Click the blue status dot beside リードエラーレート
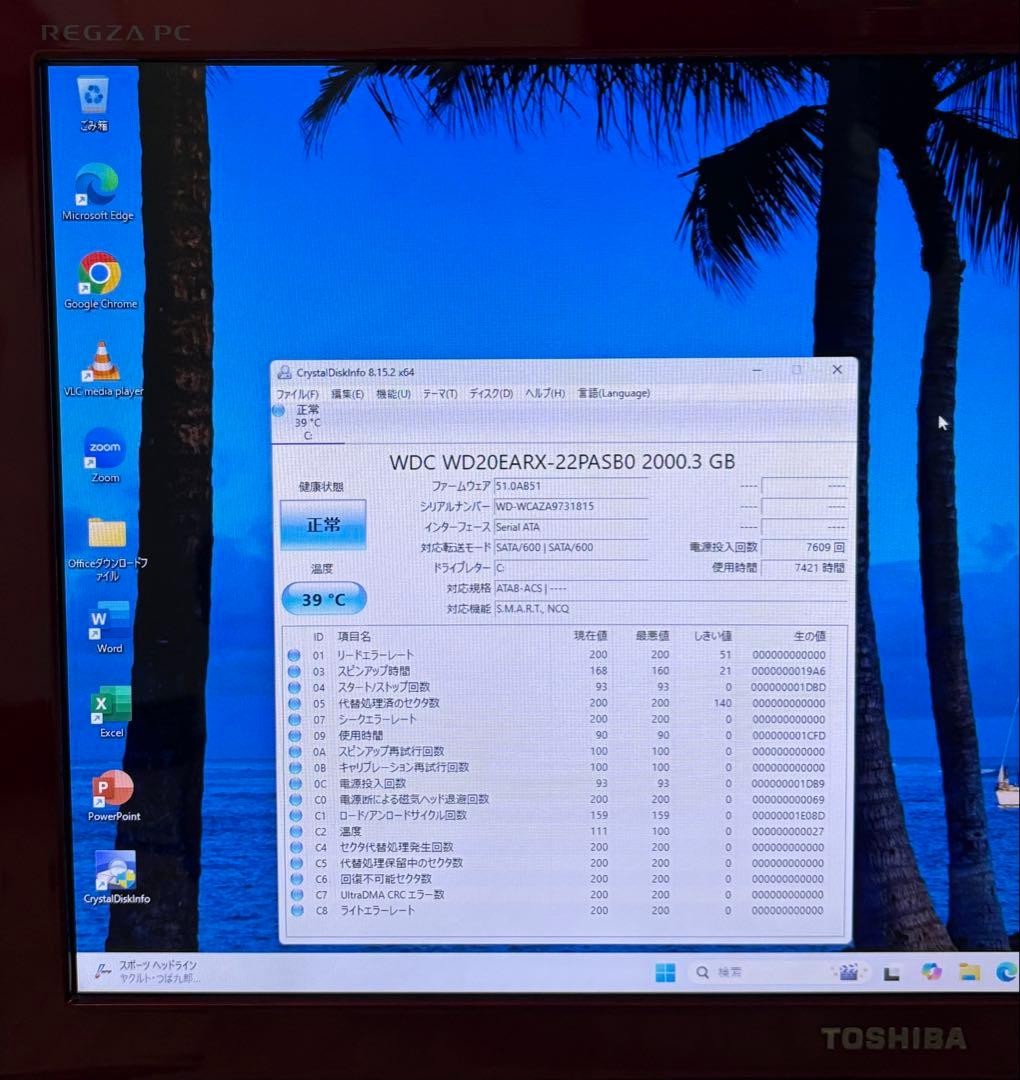1020x1080 pixels. 295,655
